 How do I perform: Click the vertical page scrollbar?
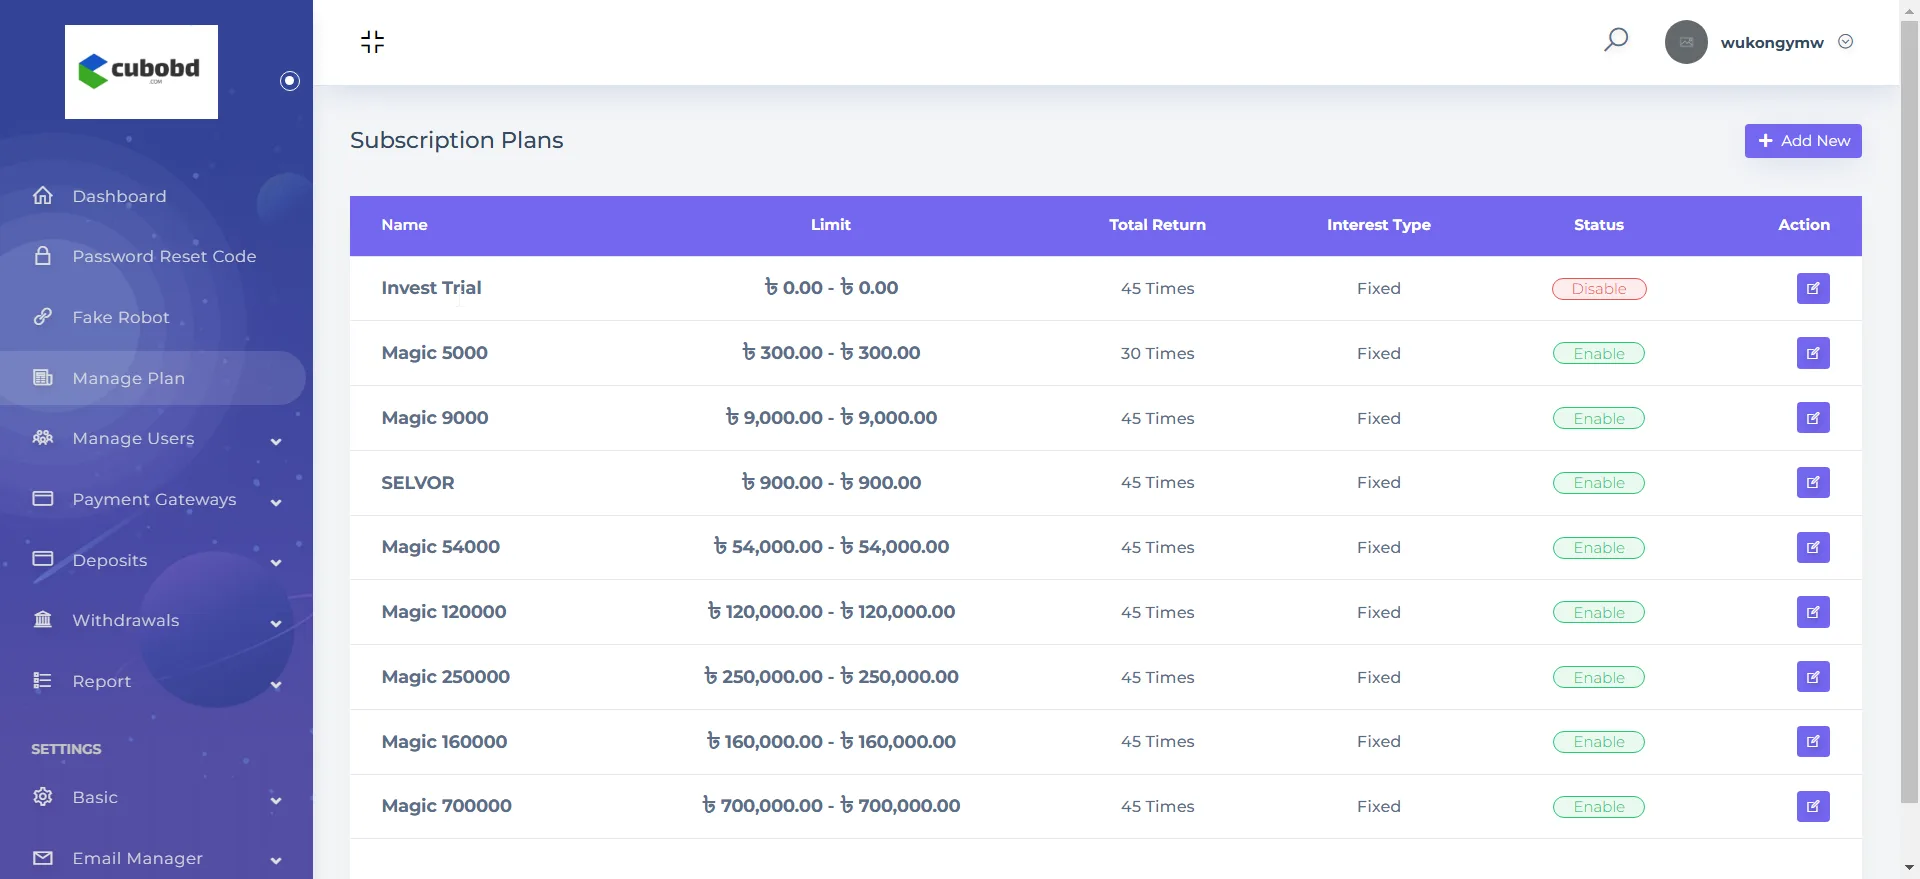point(1909,400)
